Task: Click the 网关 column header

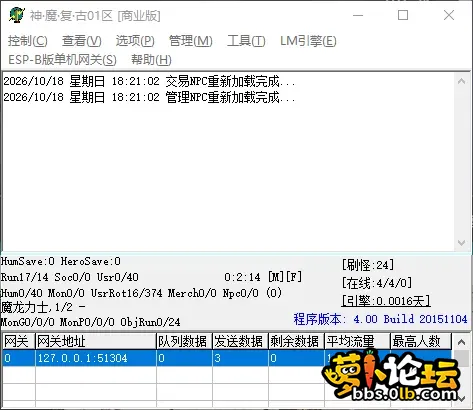Action: tap(18, 341)
